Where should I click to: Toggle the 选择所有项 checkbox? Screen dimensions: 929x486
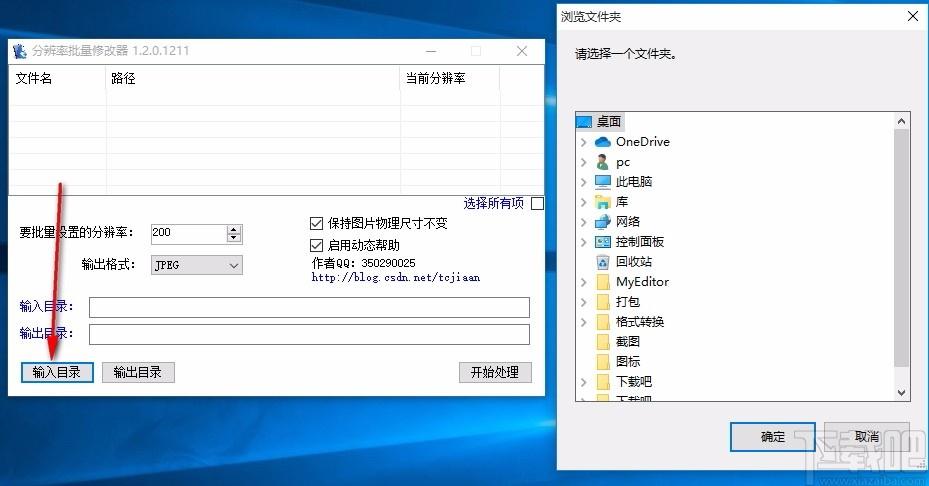point(537,203)
